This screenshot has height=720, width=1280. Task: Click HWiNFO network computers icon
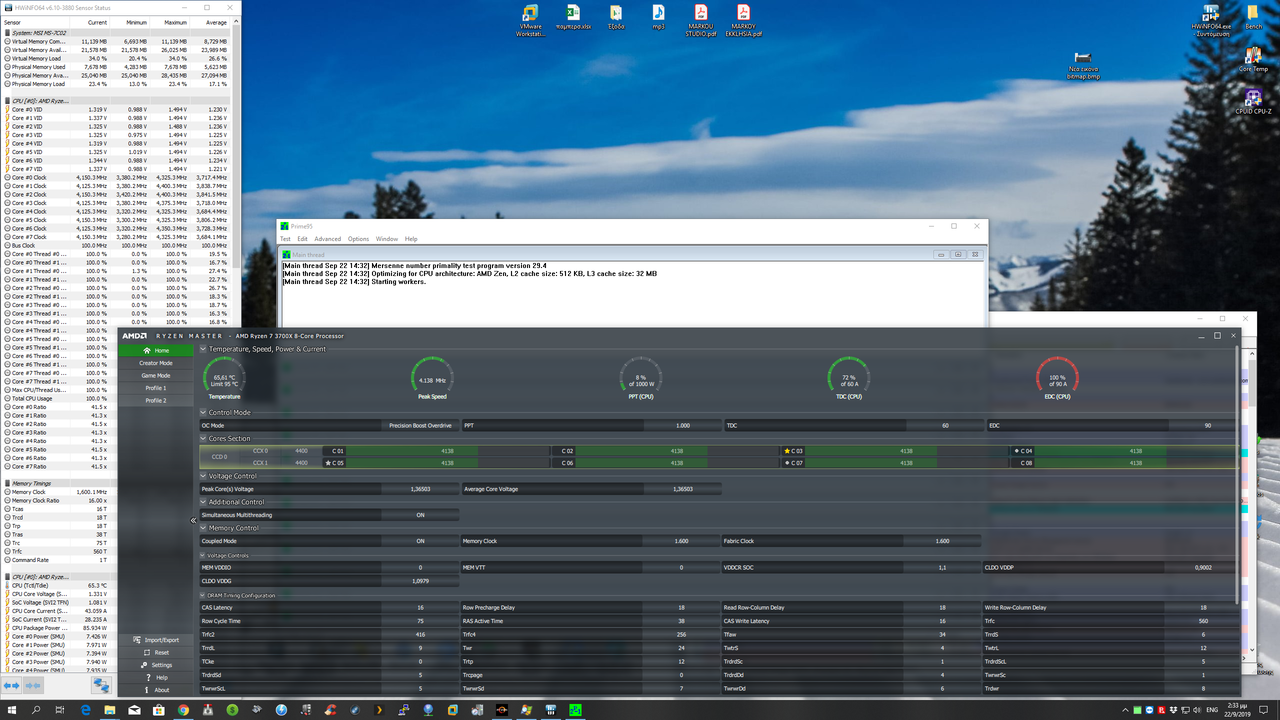click(x=102, y=685)
